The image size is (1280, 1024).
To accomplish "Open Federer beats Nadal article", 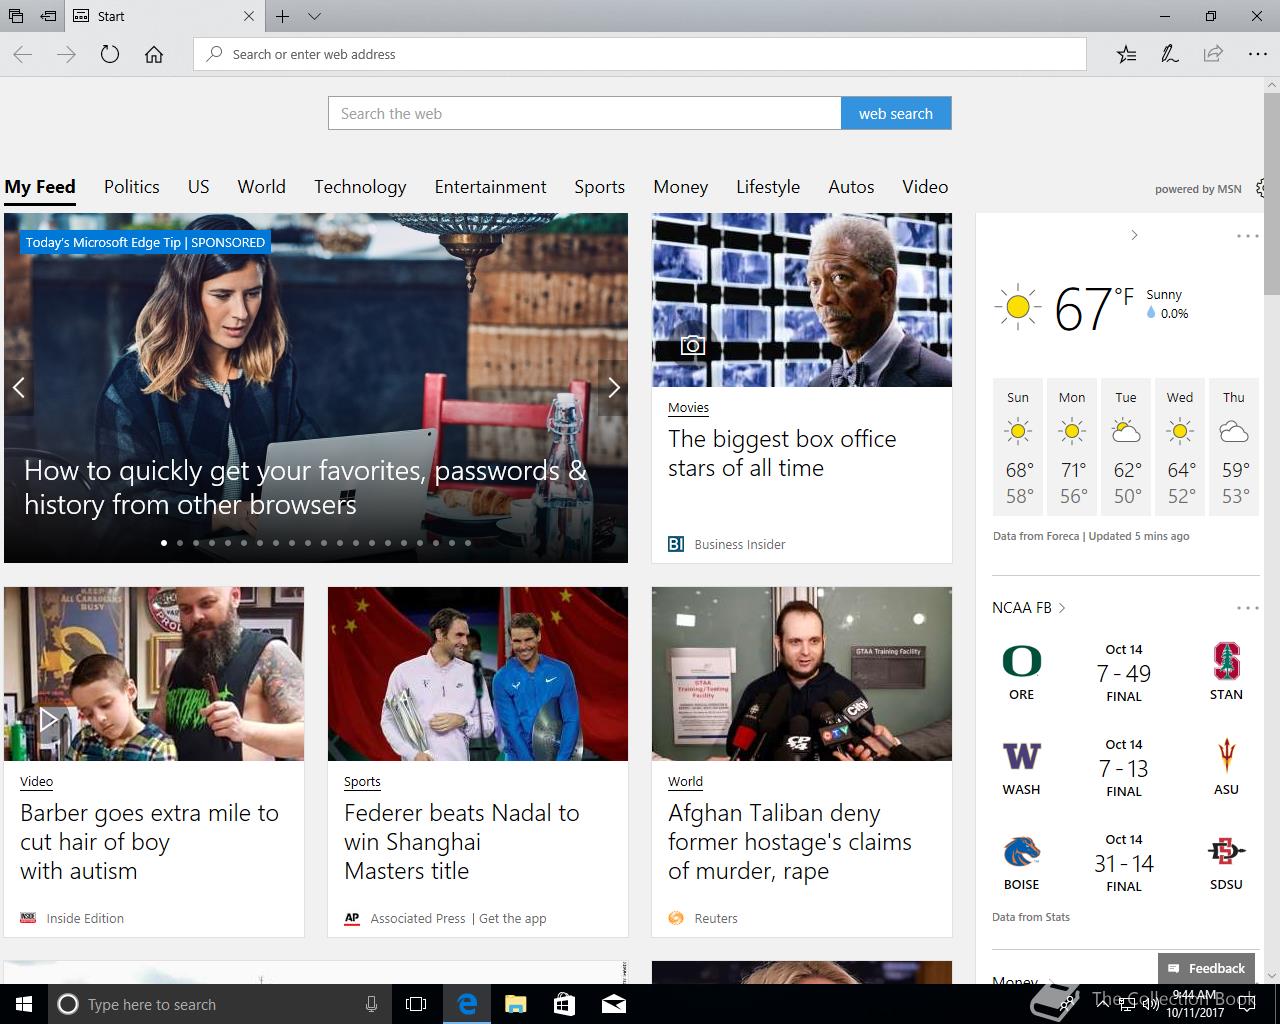I will click(462, 842).
